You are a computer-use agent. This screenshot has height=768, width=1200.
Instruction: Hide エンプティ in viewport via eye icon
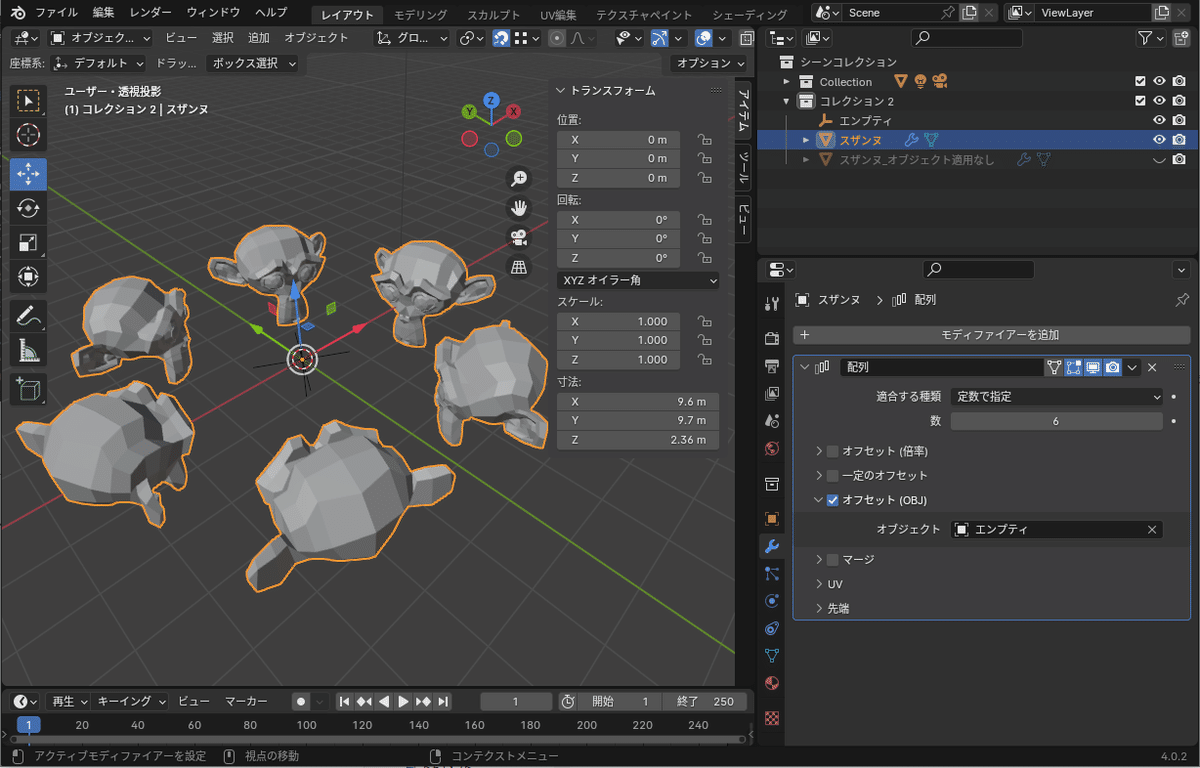(x=1160, y=120)
